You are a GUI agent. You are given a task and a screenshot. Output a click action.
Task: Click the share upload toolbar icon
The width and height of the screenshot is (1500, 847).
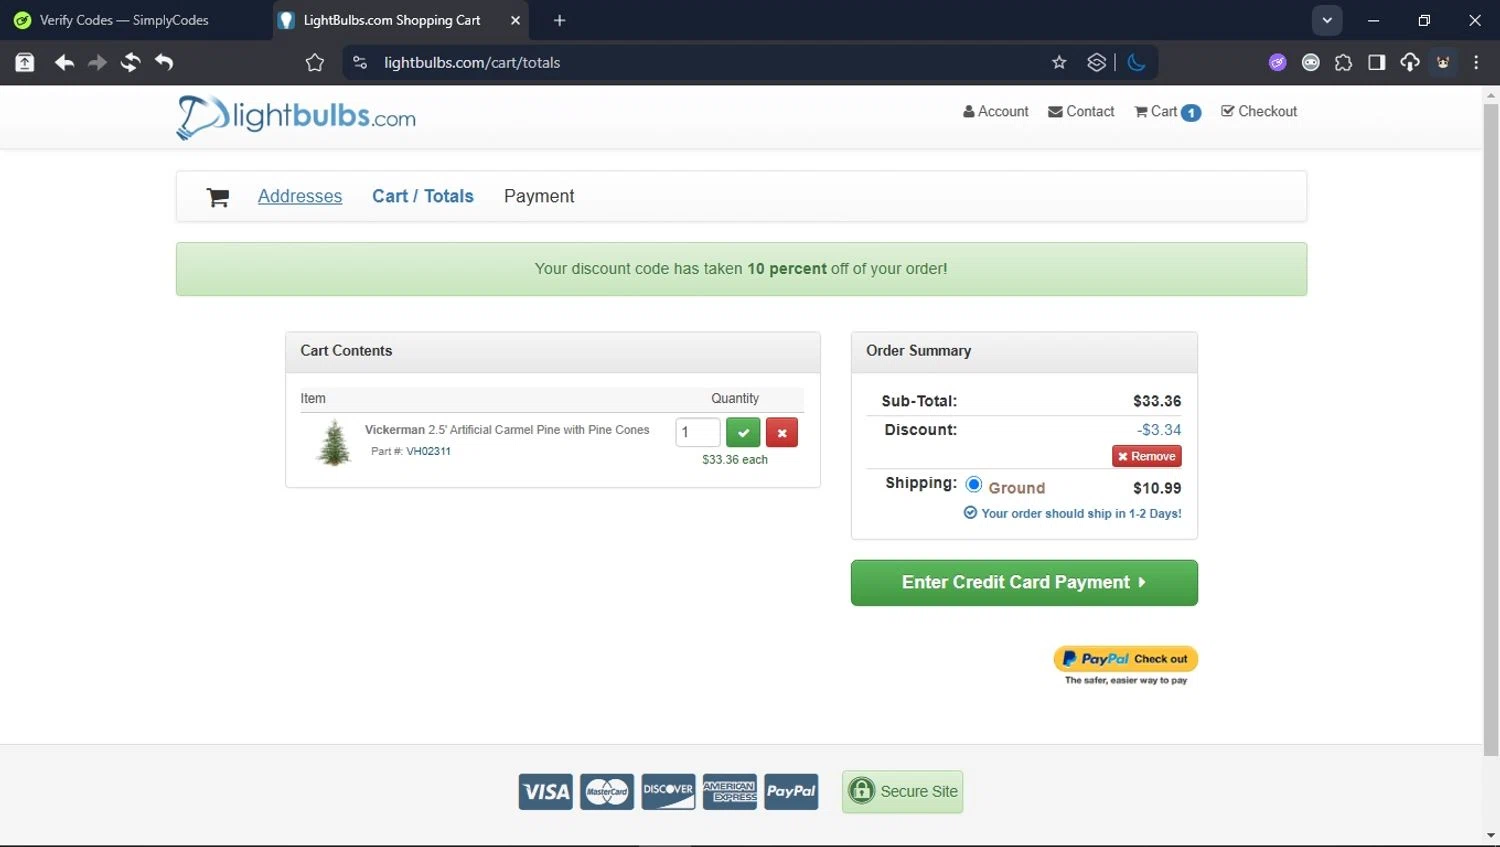(25, 62)
